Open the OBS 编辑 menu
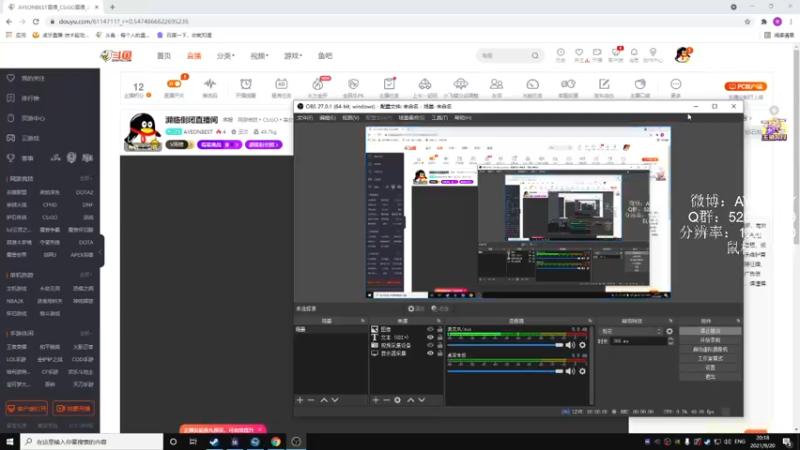 (328, 118)
